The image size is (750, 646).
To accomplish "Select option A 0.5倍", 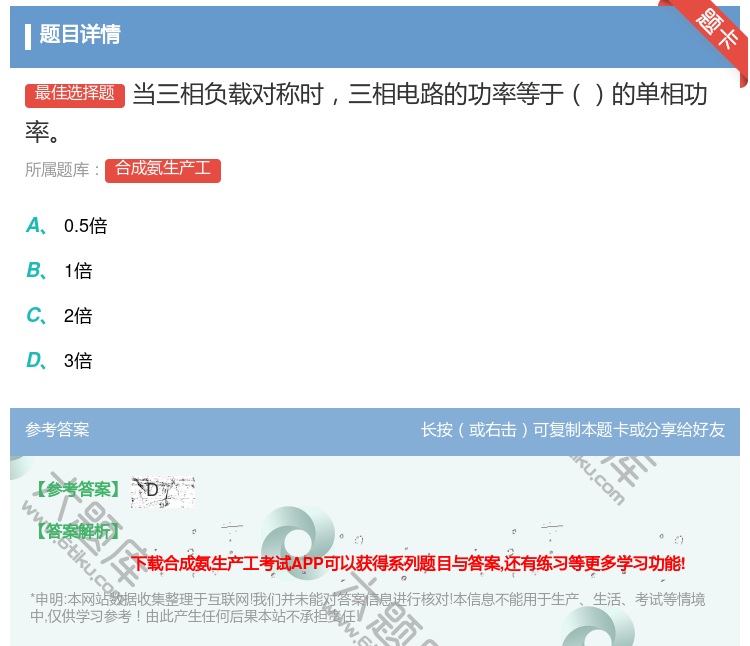I will click(x=67, y=226).
